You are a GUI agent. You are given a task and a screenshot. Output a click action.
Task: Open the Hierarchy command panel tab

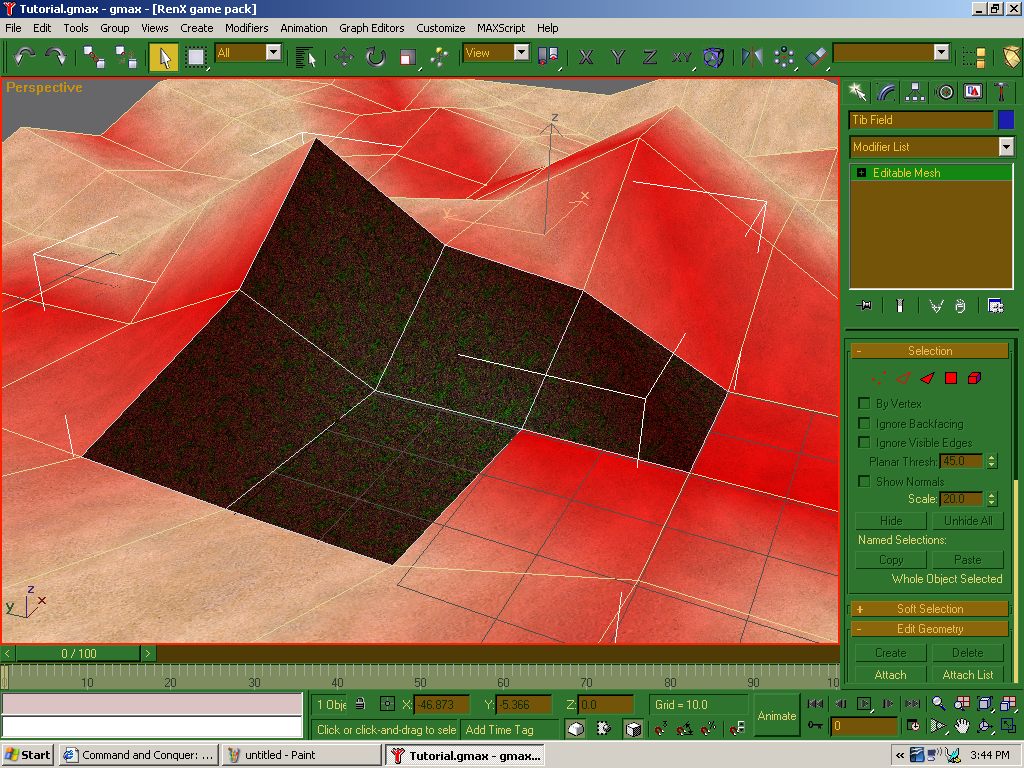(915, 92)
